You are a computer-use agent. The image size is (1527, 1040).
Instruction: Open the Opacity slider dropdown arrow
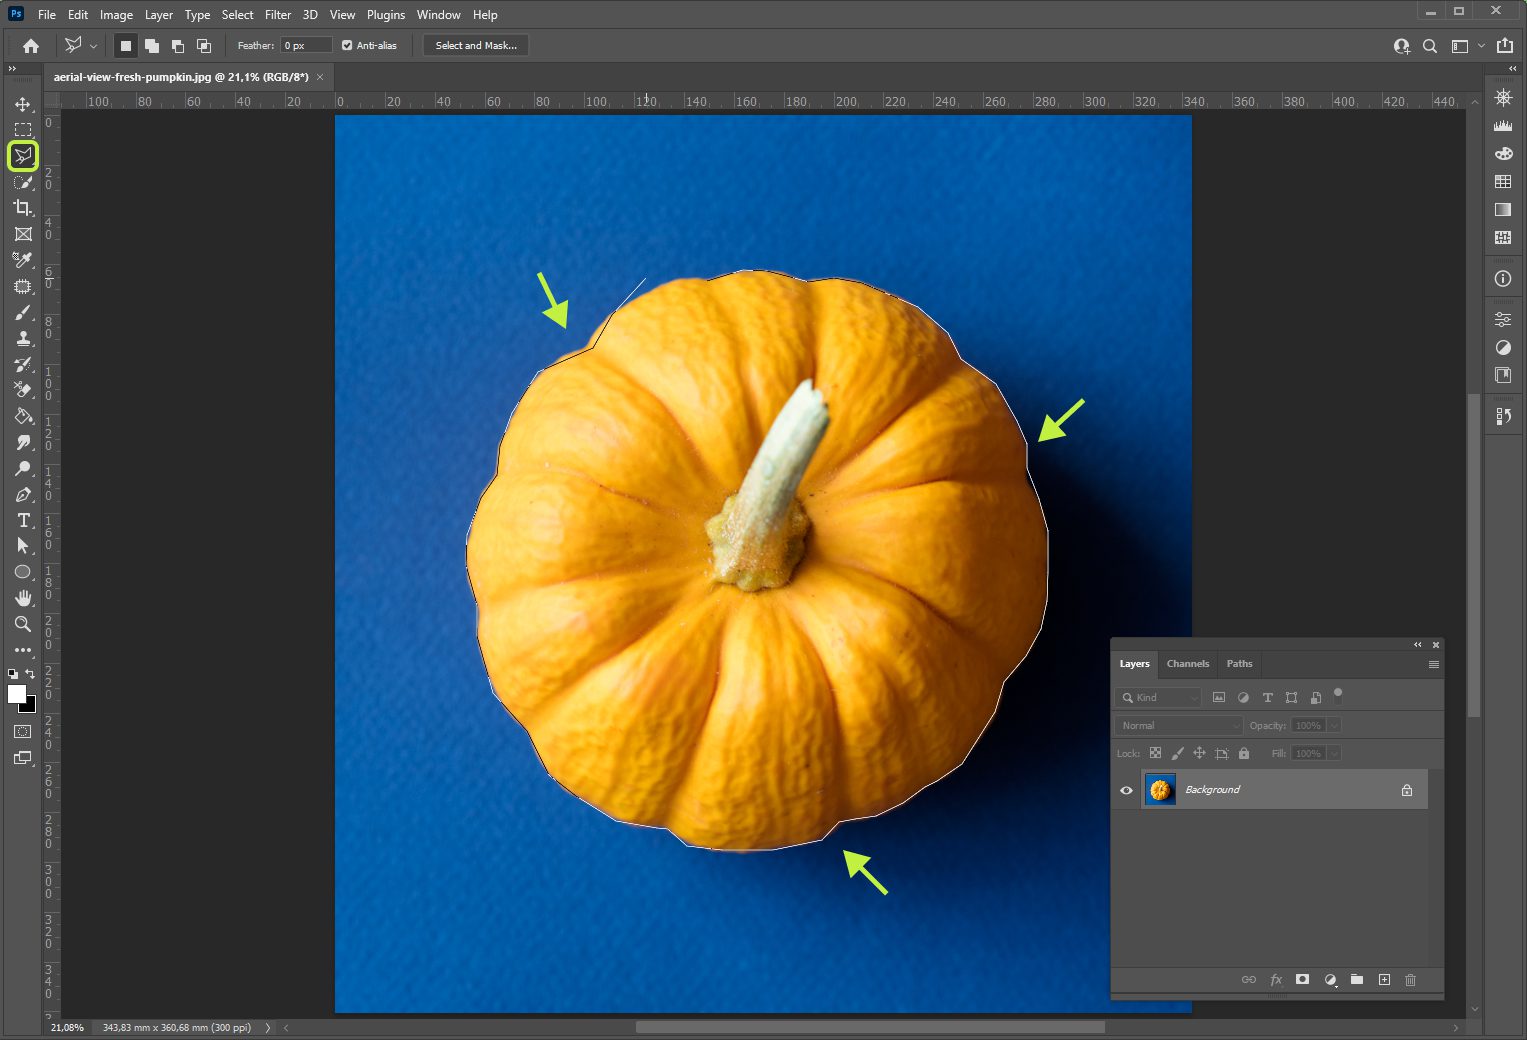tap(1334, 725)
